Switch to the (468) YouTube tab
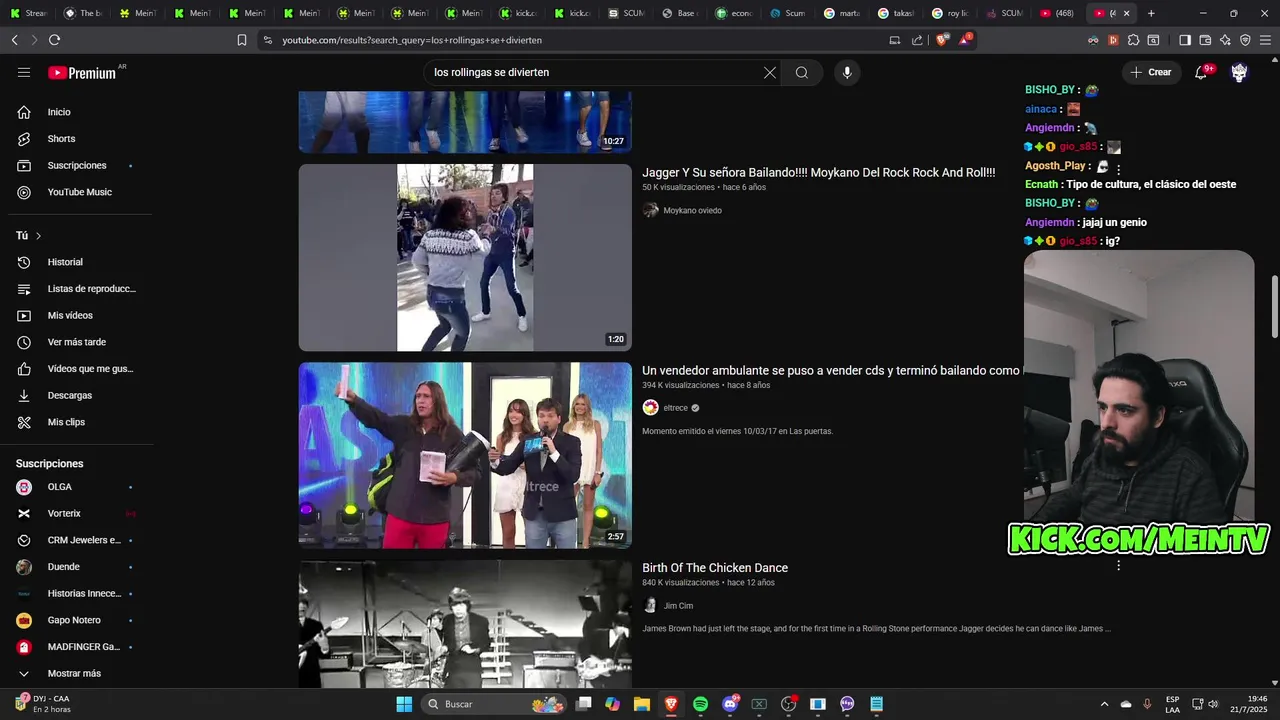This screenshot has height=720, width=1280. (x=1058, y=13)
